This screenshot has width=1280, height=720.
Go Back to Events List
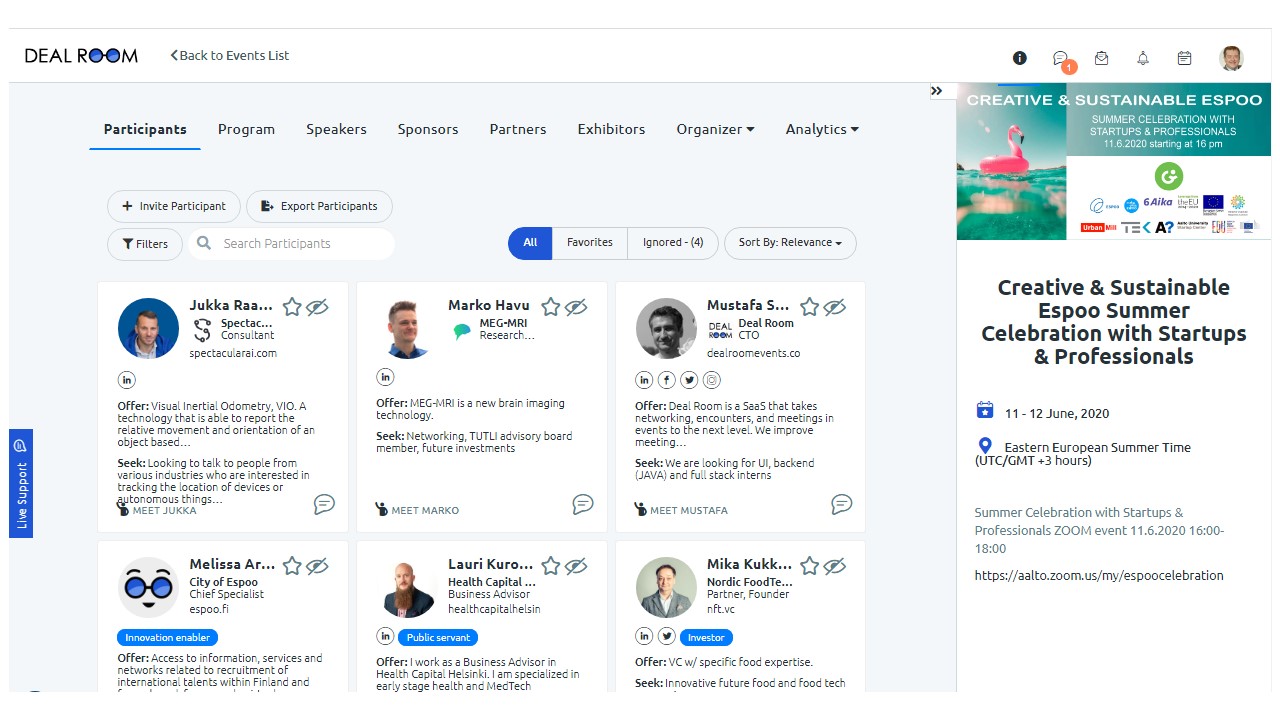point(230,56)
